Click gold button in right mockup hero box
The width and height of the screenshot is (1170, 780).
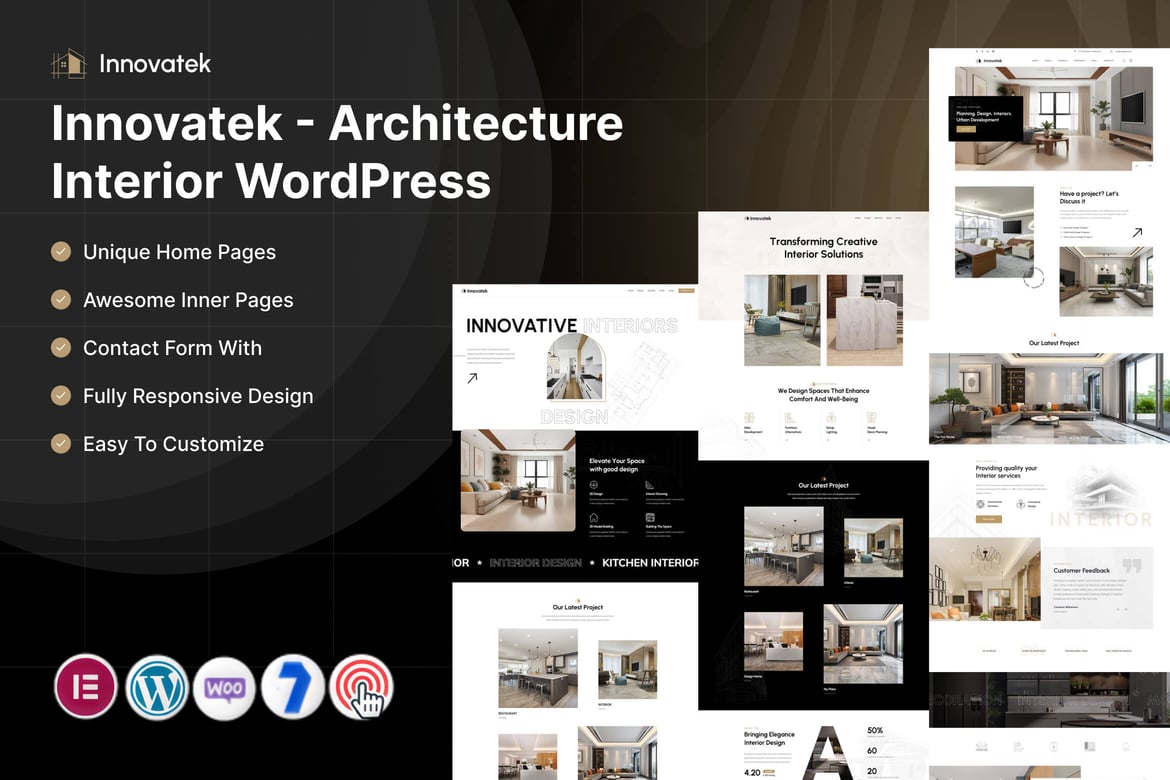[966, 129]
